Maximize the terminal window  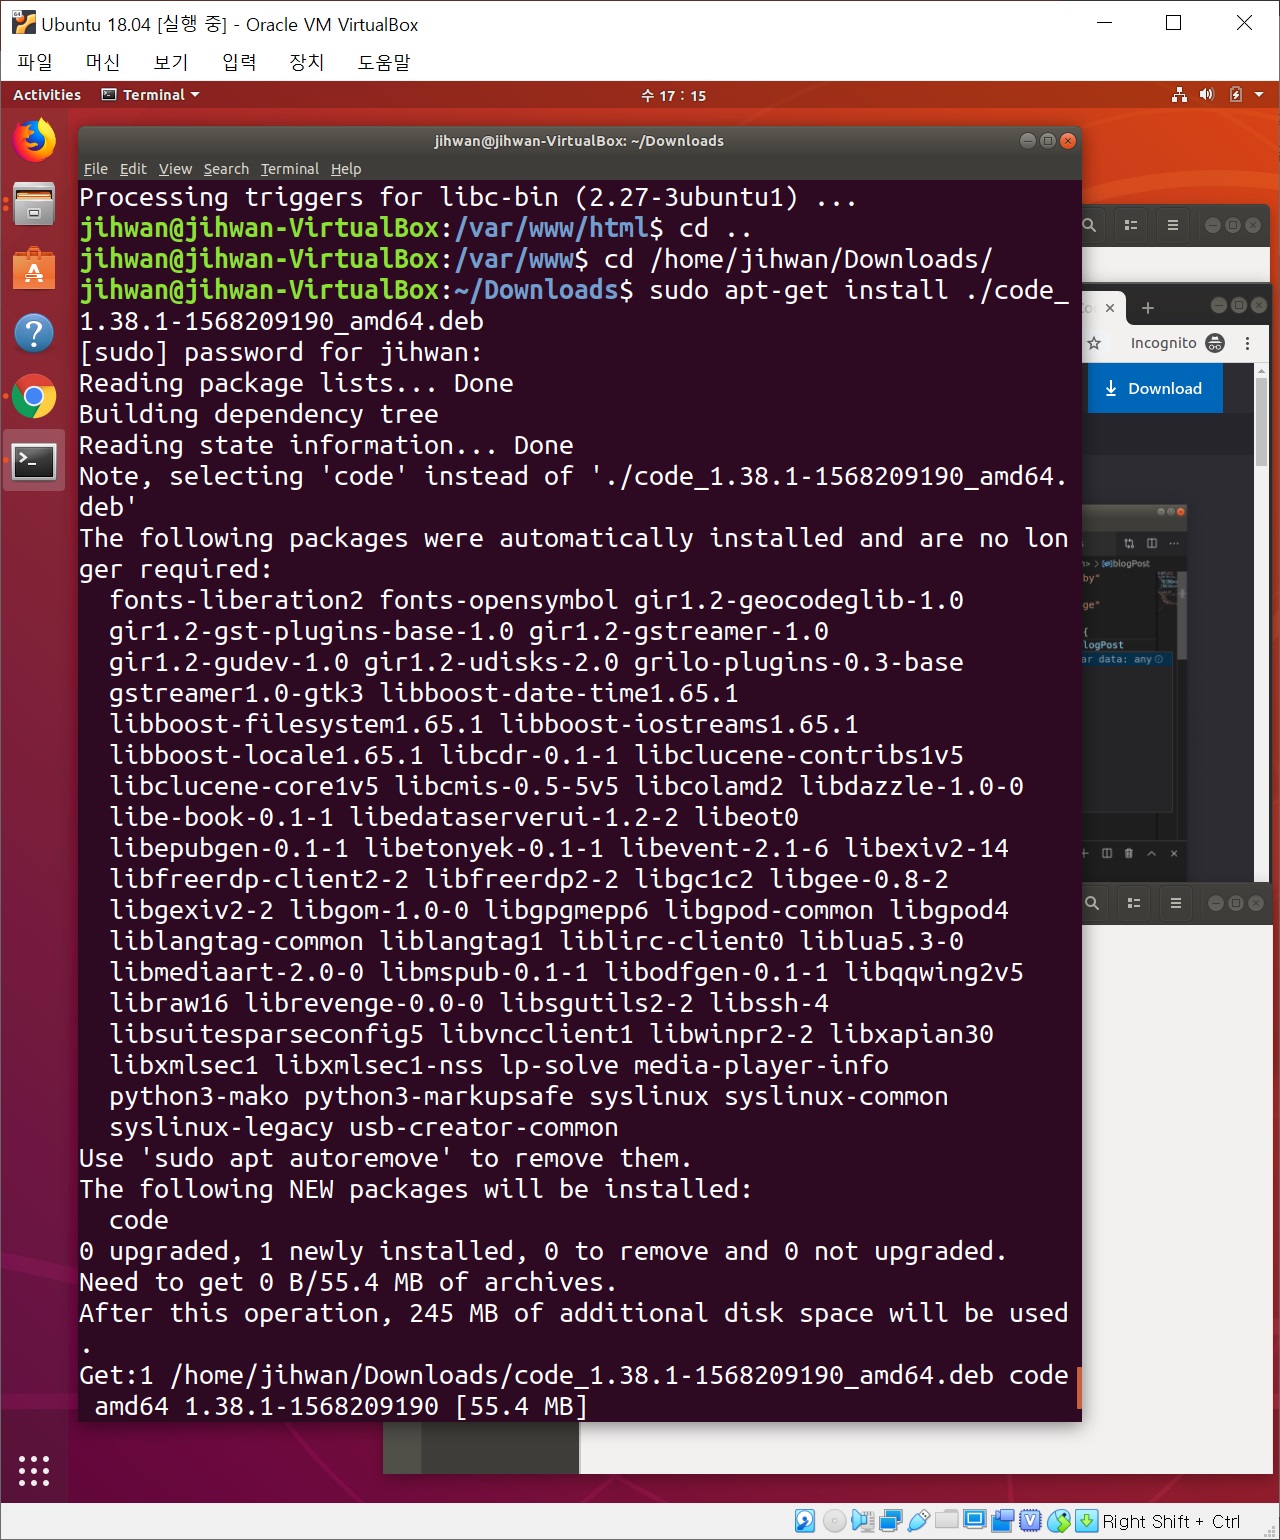click(x=1047, y=141)
